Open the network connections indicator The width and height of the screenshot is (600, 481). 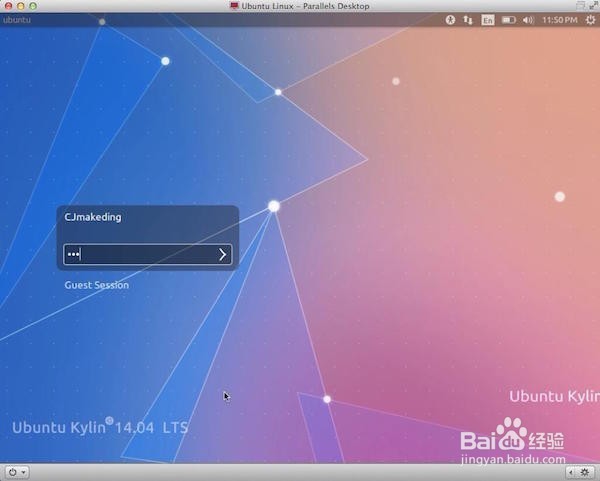pyautogui.click(x=468, y=20)
